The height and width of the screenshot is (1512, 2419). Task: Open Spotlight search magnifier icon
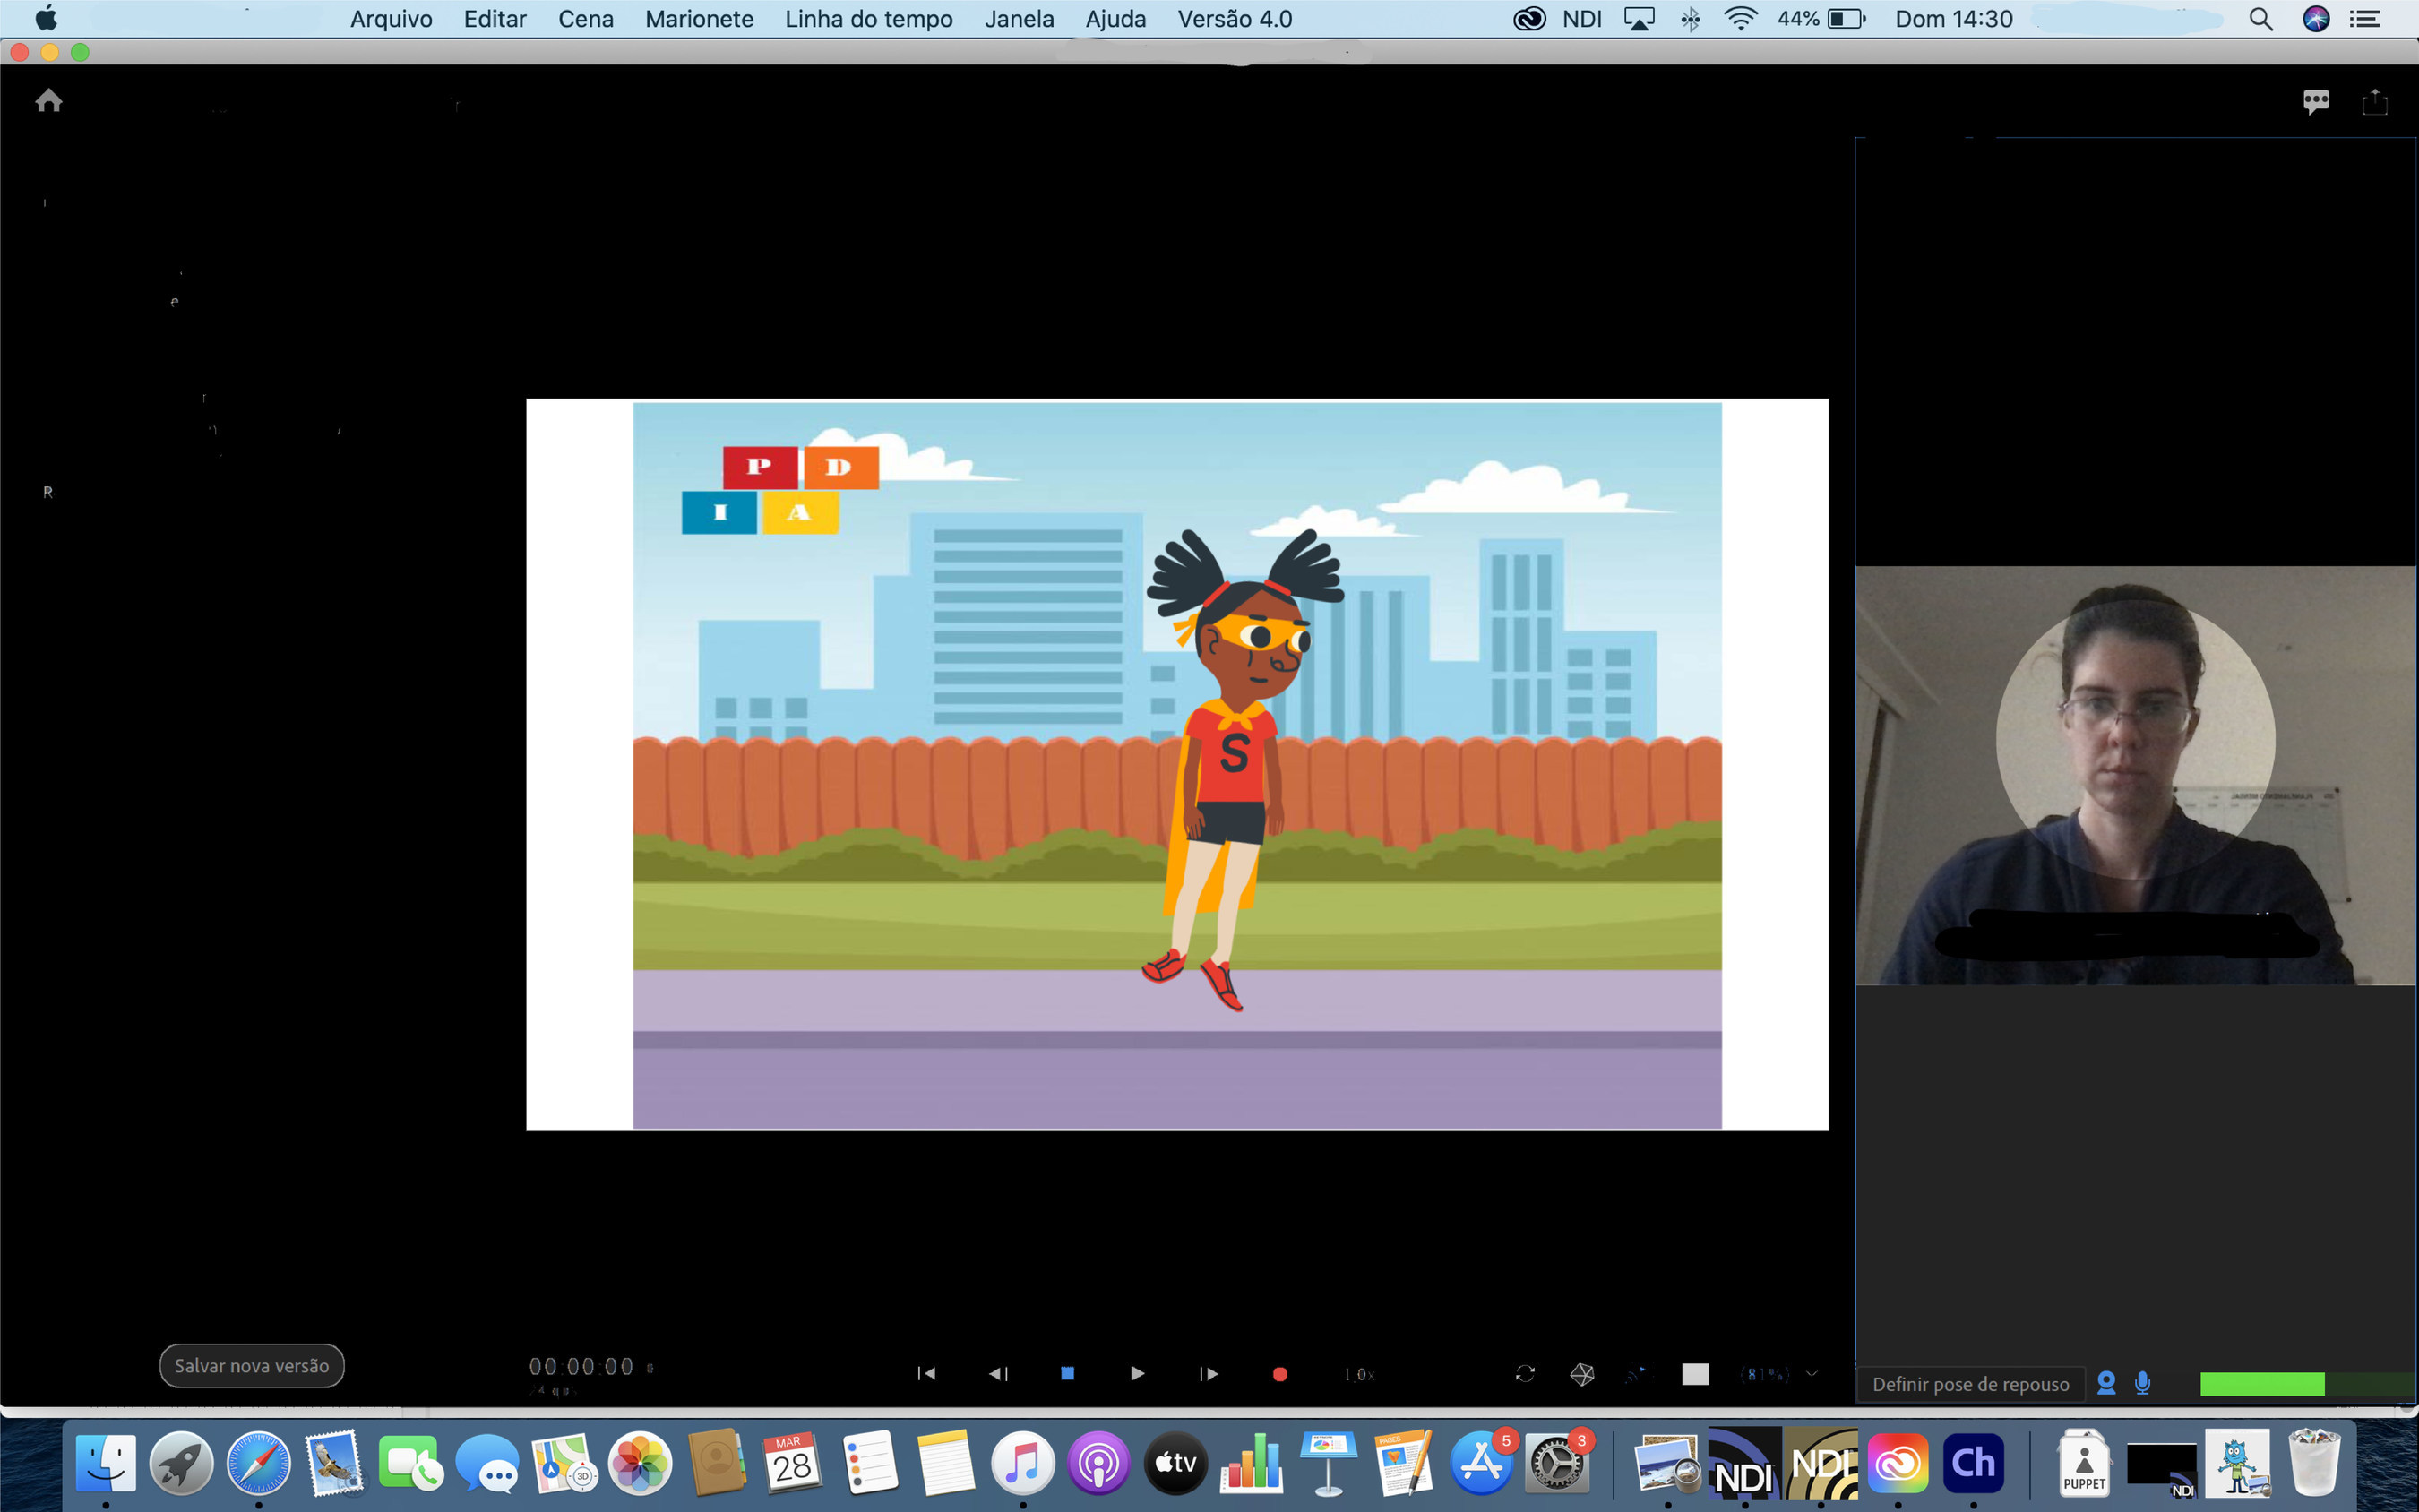coord(2261,19)
